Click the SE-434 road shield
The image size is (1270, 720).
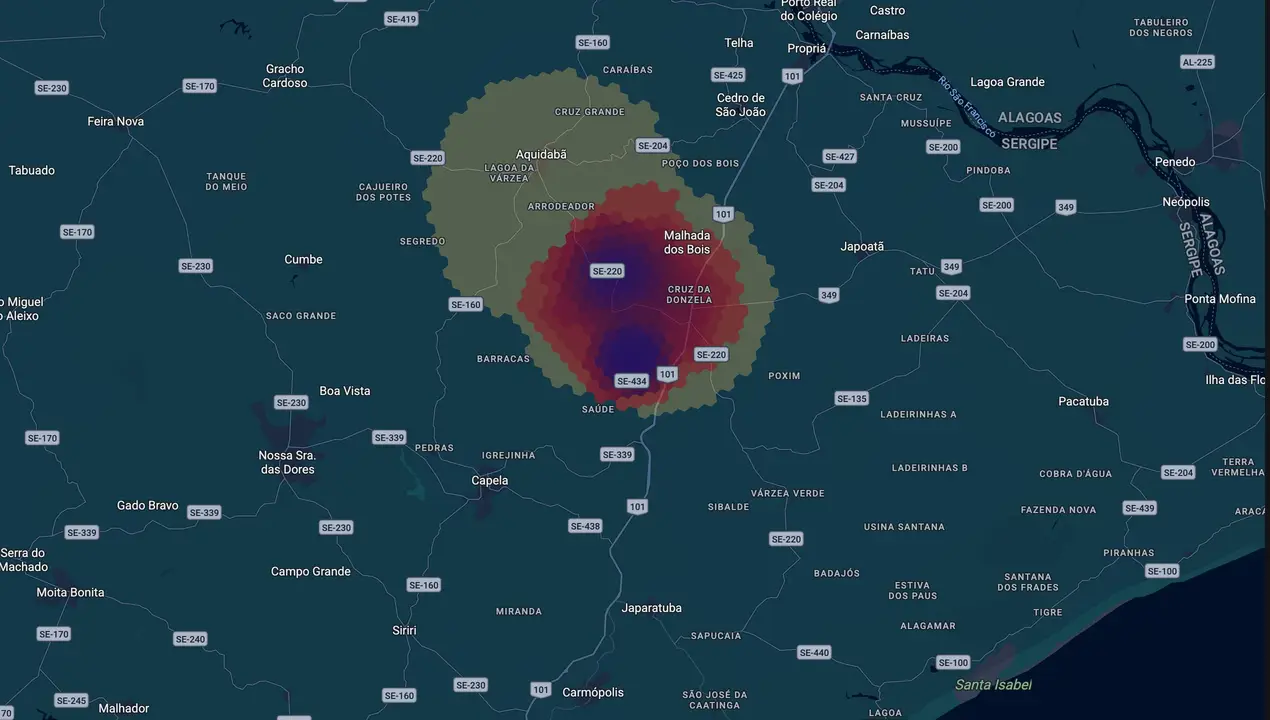pyautogui.click(x=632, y=381)
